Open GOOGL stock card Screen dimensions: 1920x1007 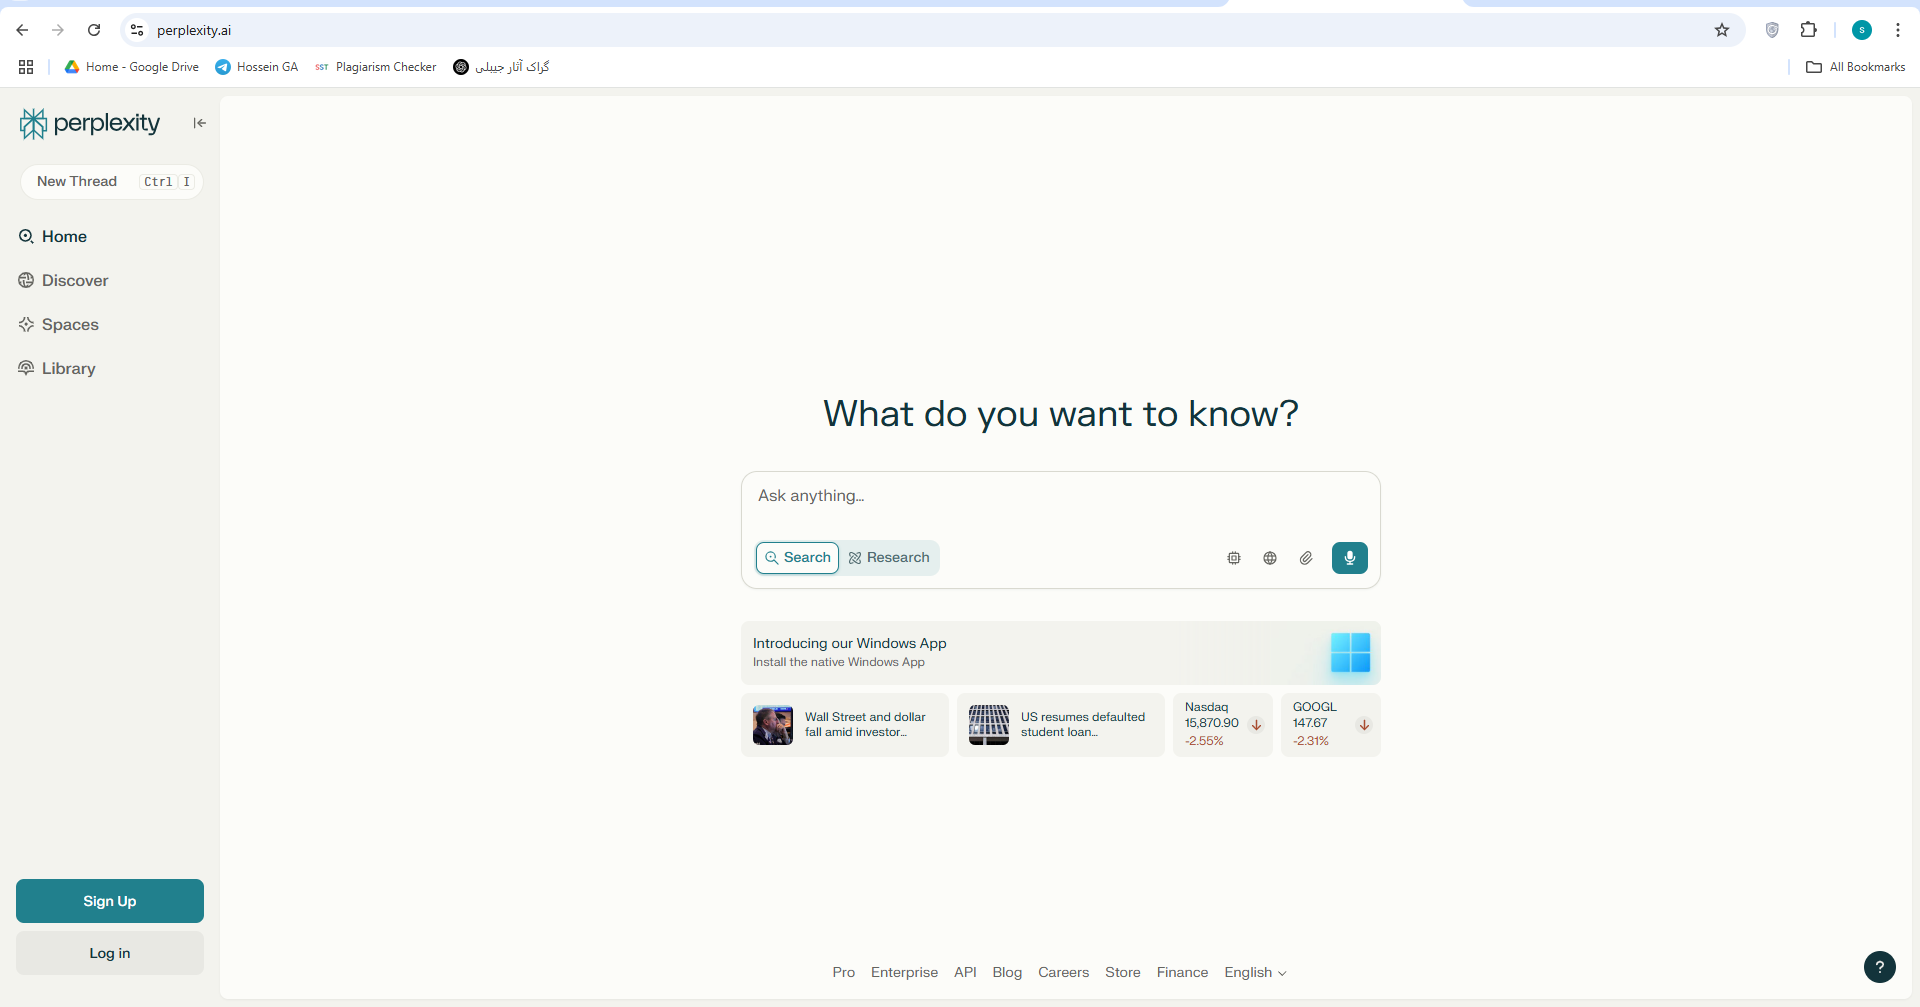[x=1331, y=725]
